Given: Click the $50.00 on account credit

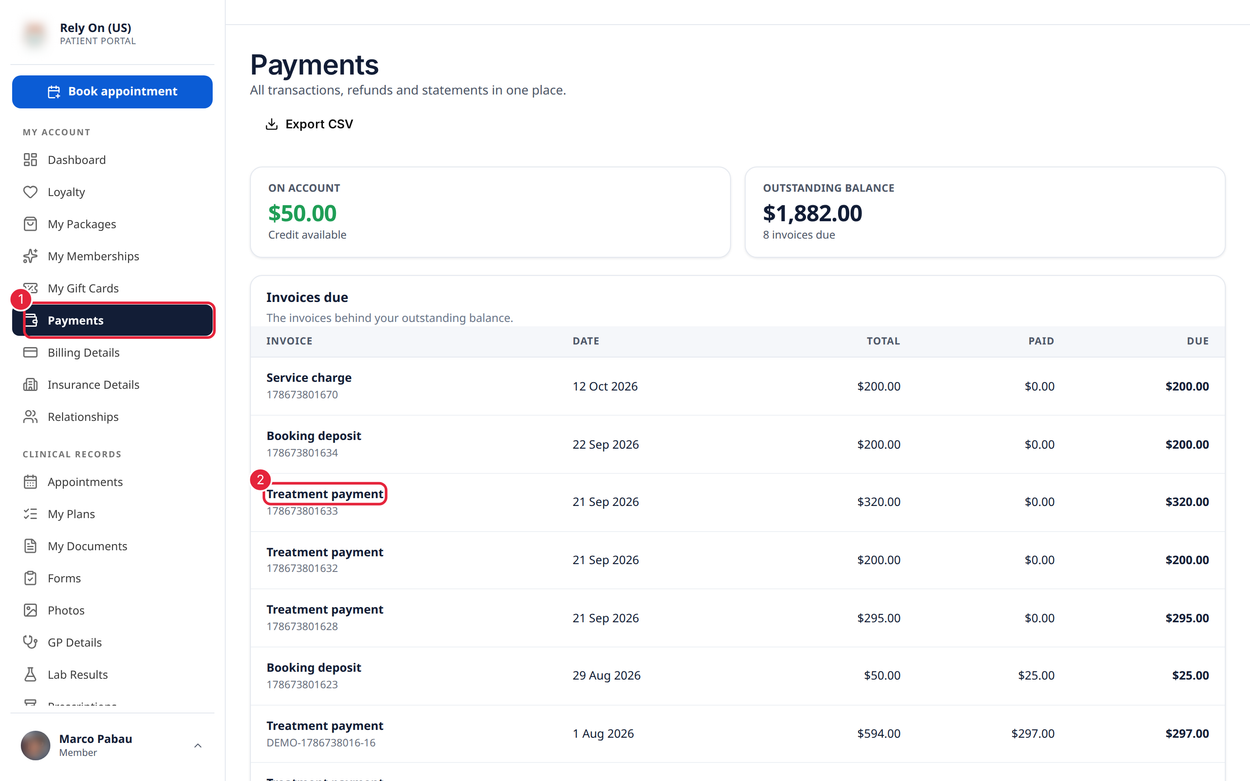Looking at the screenshot, I should (x=302, y=213).
